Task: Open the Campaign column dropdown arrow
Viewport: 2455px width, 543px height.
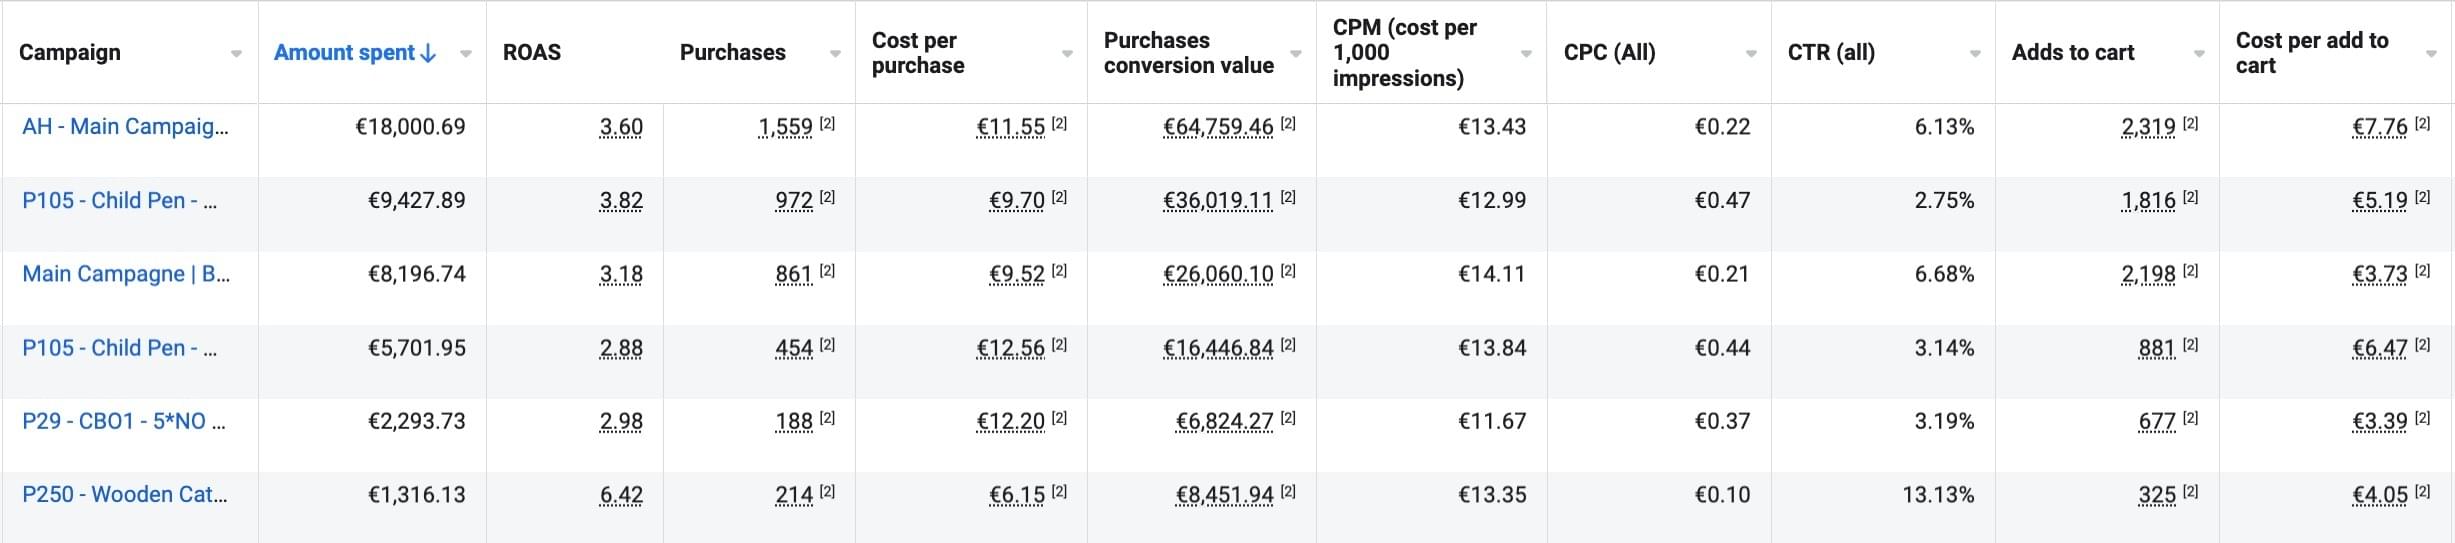Action: [x=236, y=54]
